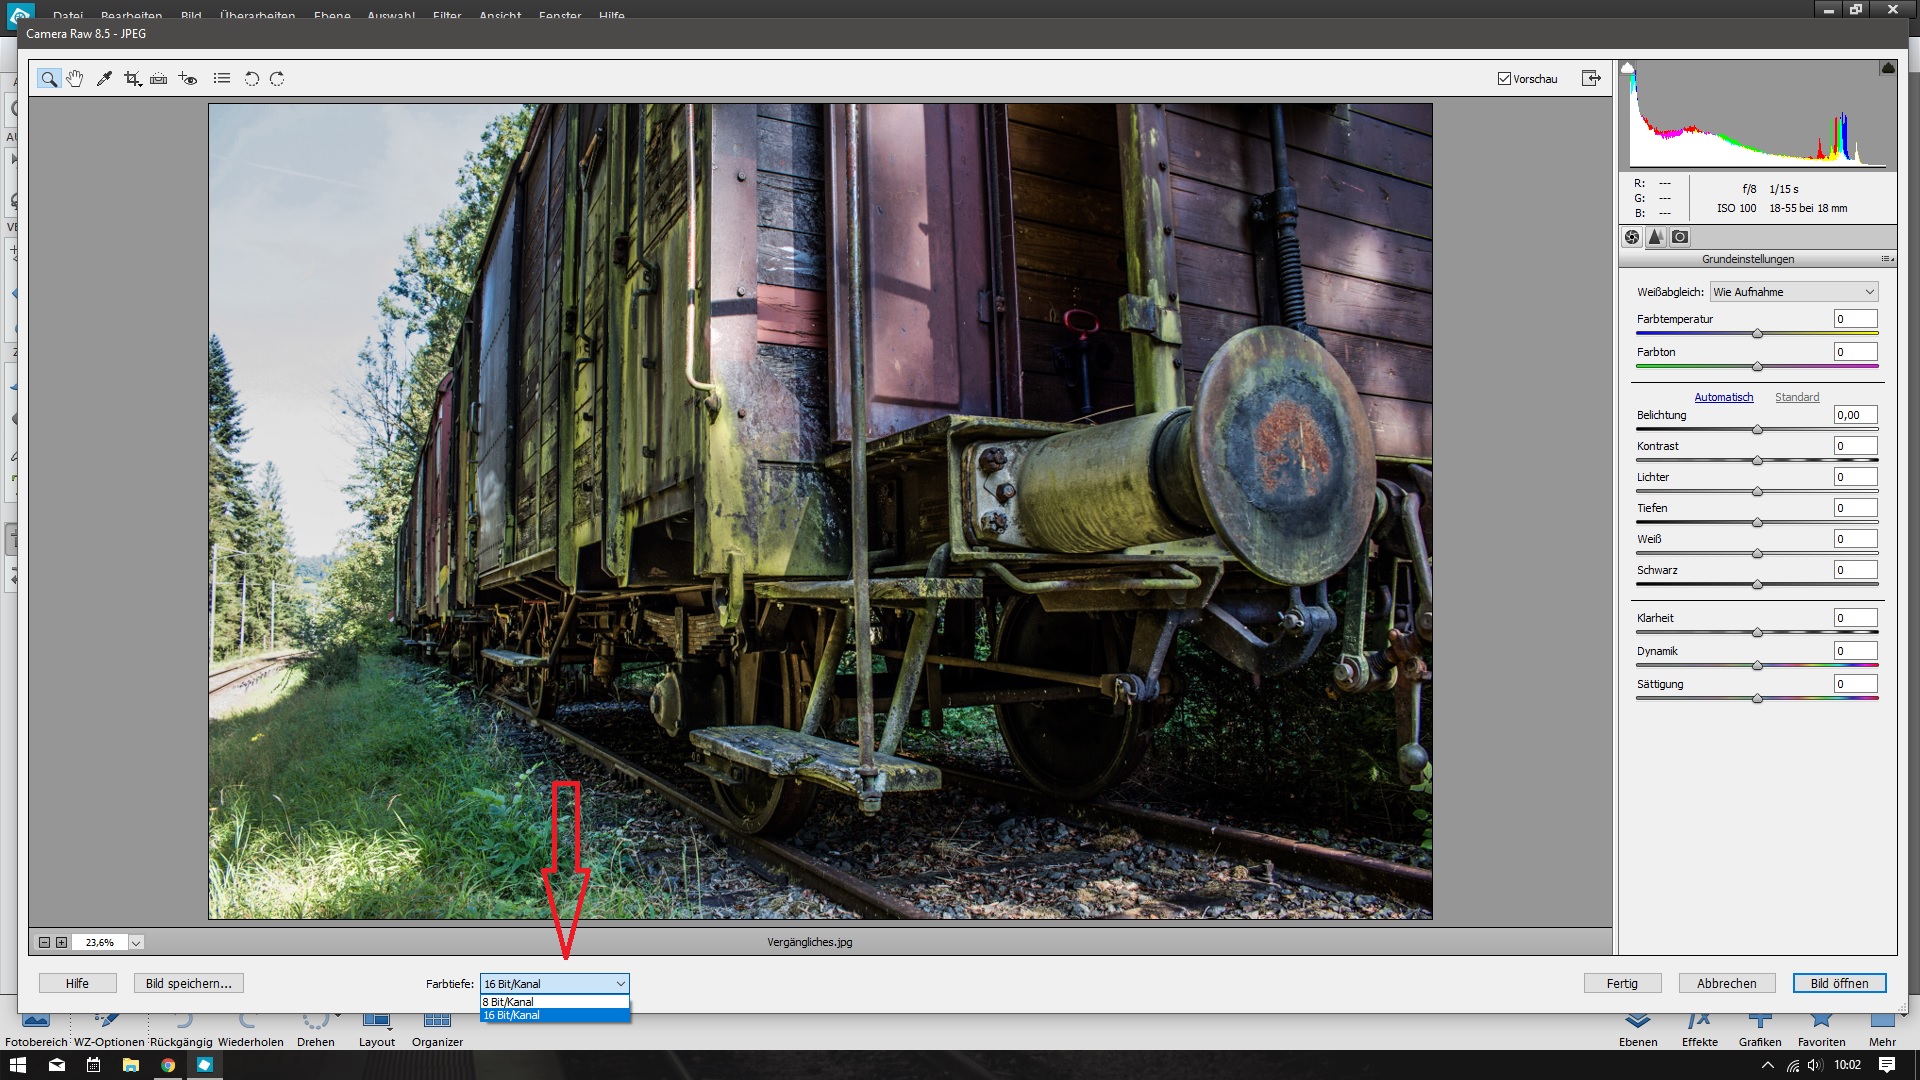Switch to the Detail sharpening tab icon
1920x1080 pixels.
point(1656,237)
